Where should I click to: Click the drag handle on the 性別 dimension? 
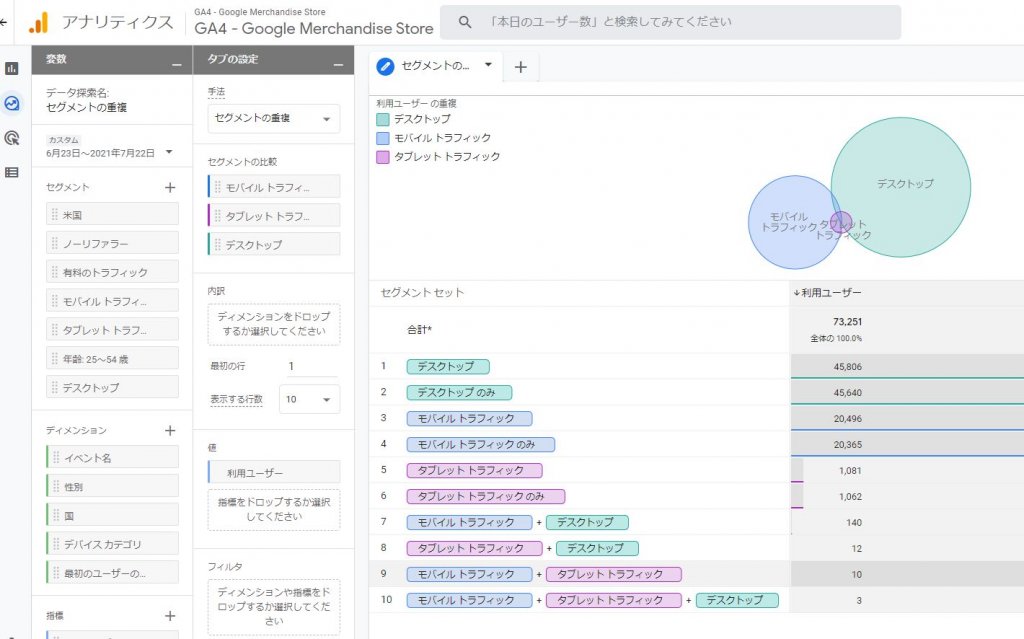56,487
